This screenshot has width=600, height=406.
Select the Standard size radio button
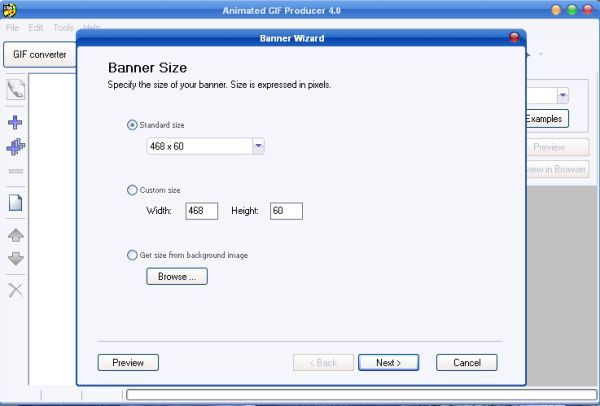pos(132,125)
